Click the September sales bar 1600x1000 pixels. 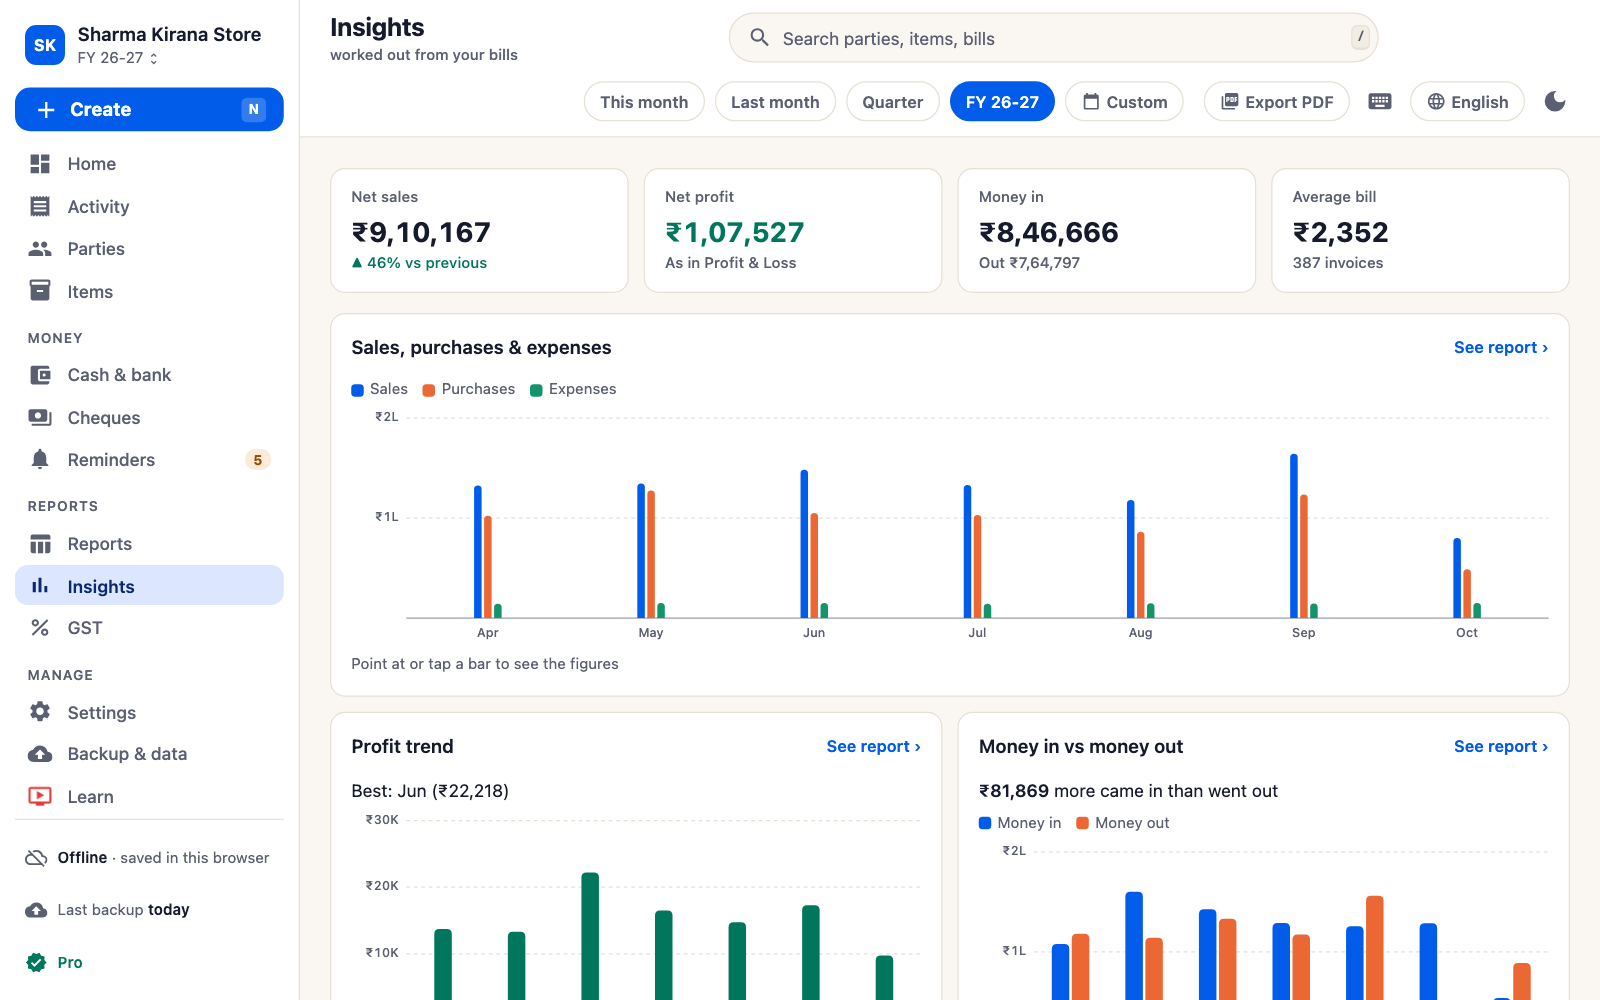point(1294,536)
